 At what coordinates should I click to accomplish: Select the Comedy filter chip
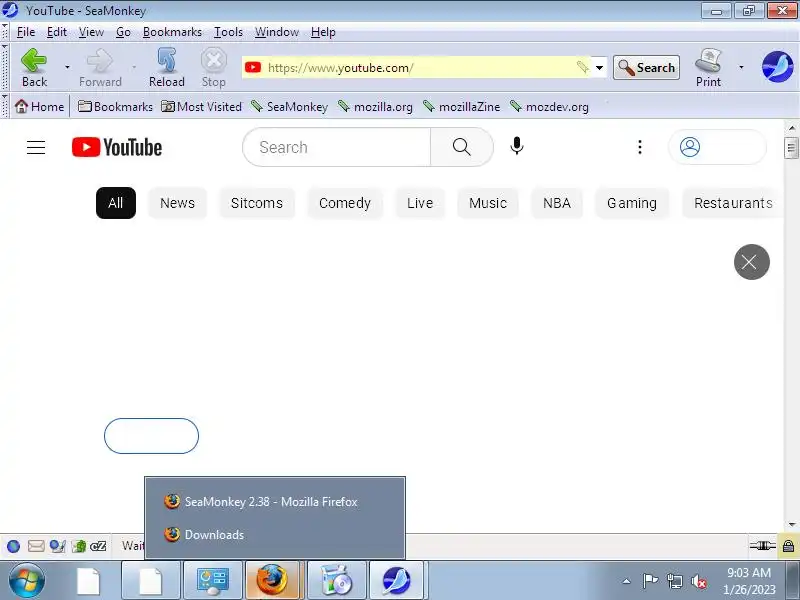(345, 203)
